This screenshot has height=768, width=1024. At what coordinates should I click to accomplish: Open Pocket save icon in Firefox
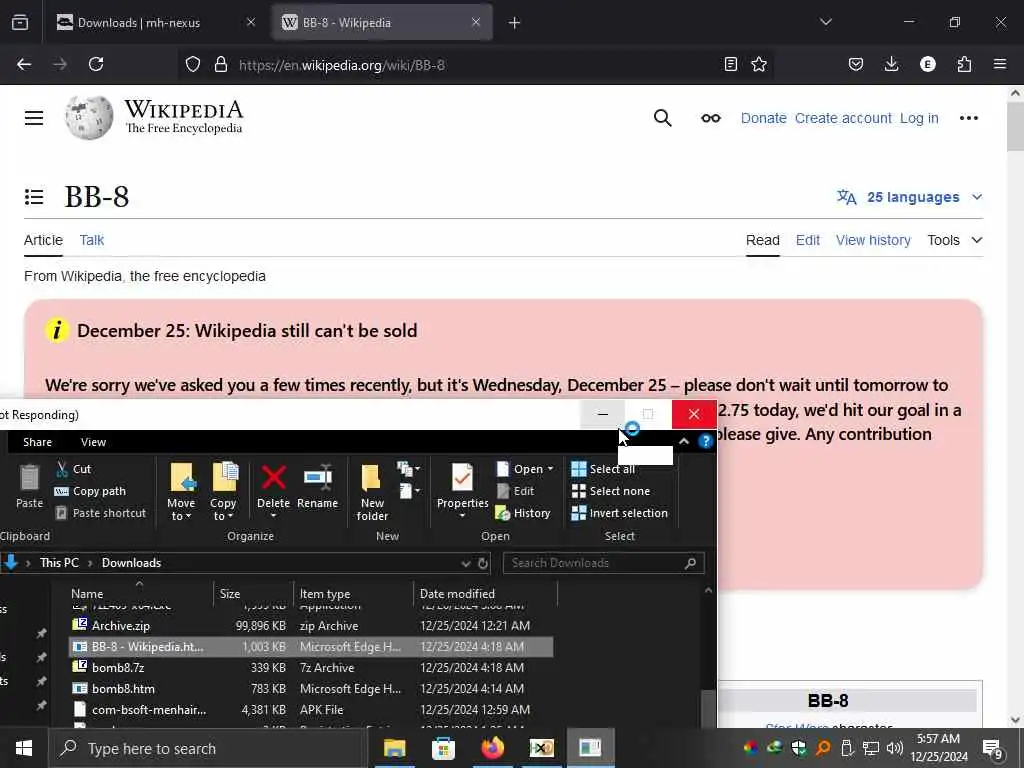[x=856, y=64]
